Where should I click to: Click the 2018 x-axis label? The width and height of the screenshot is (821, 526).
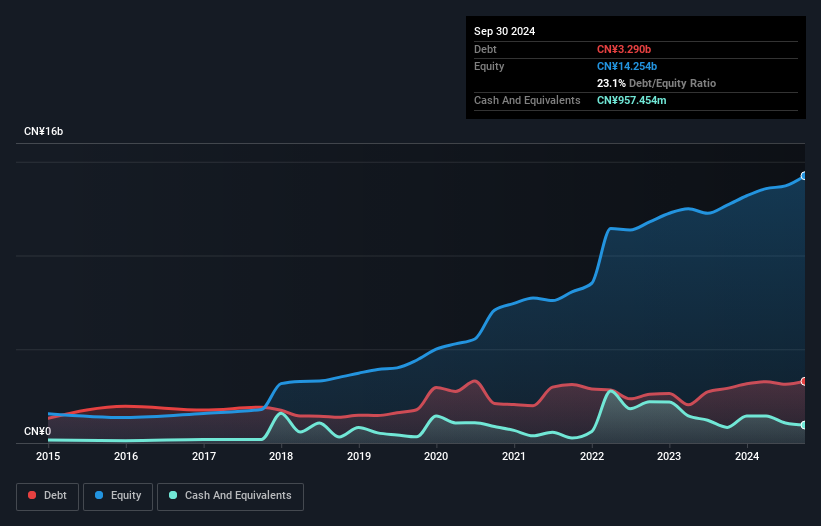click(x=281, y=456)
